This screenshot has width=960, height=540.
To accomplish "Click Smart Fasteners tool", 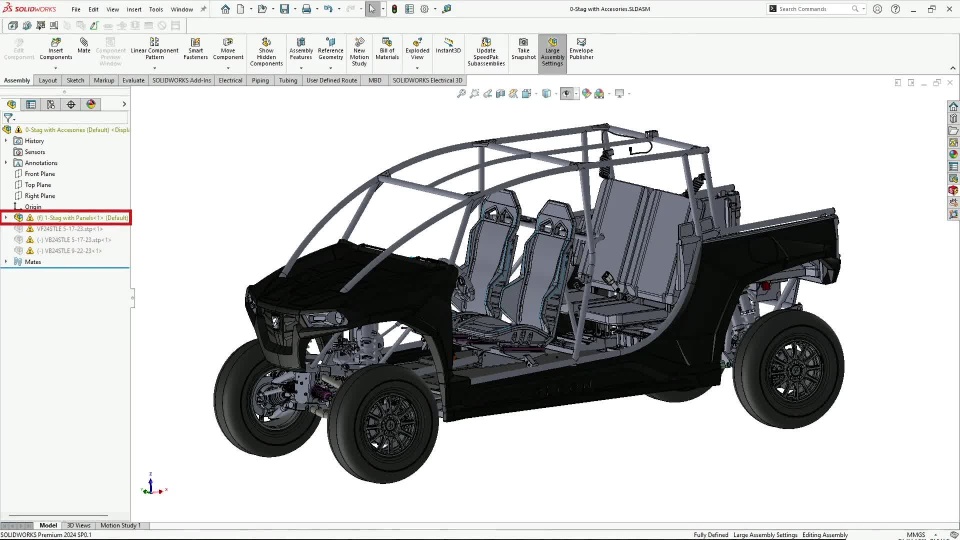I will tap(195, 49).
